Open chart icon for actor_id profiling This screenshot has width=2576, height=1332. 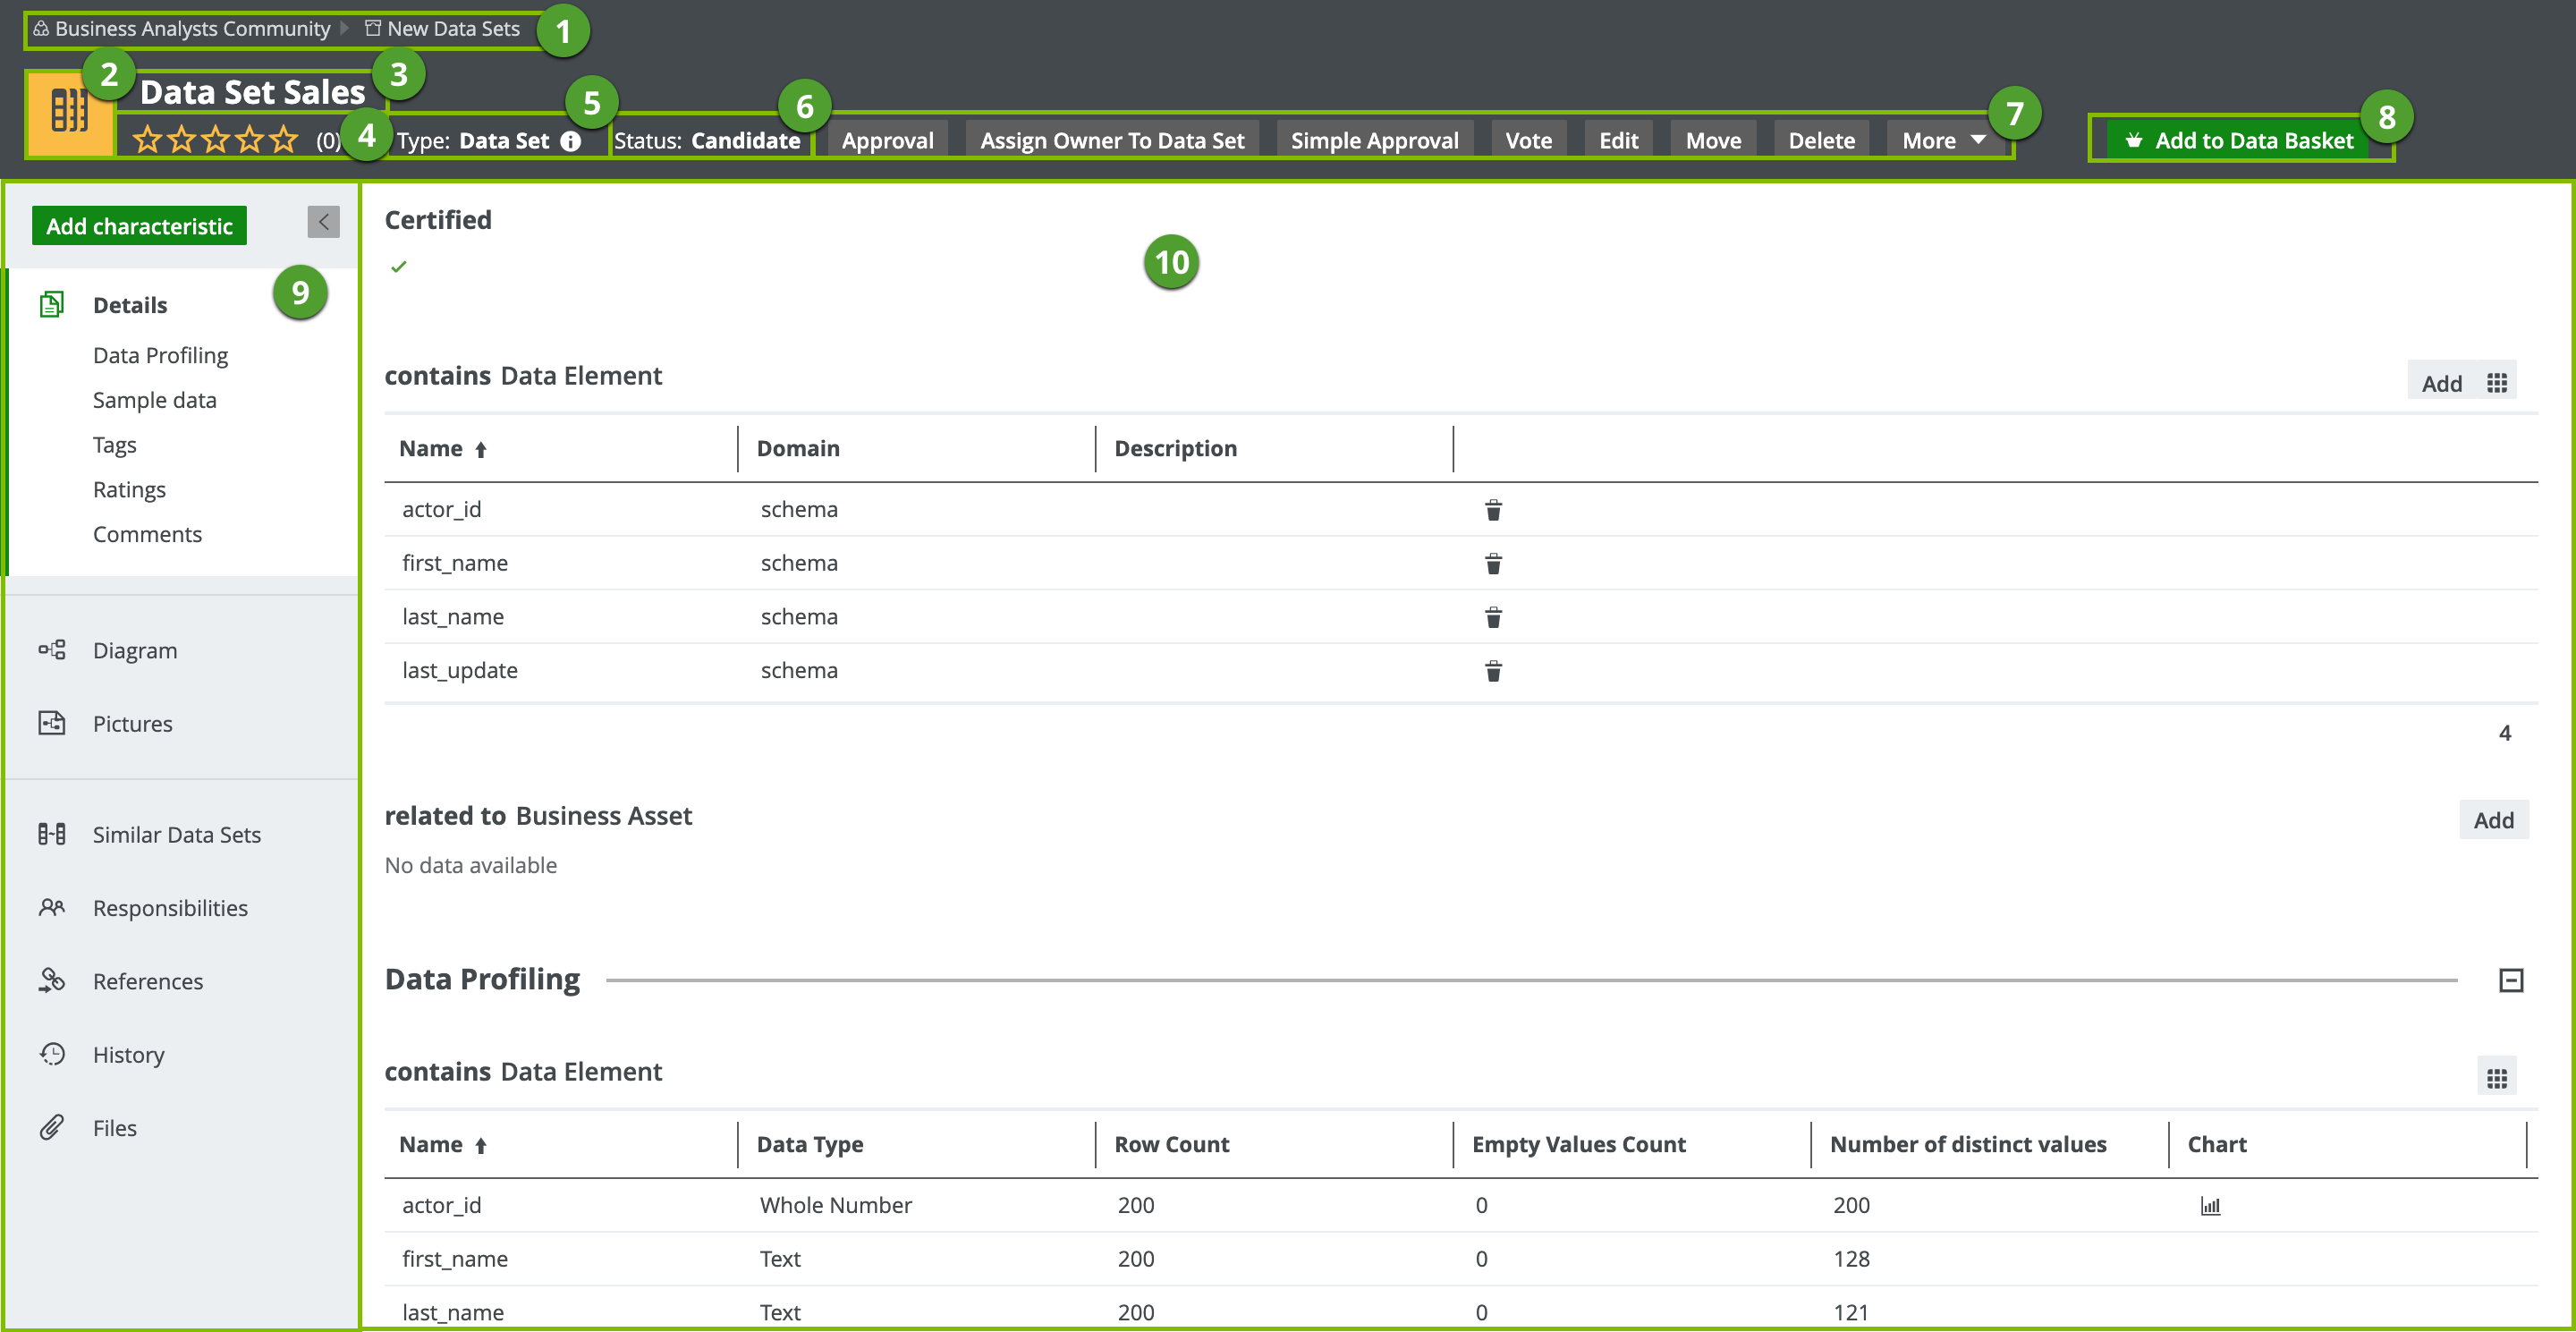tap(2210, 1206)
